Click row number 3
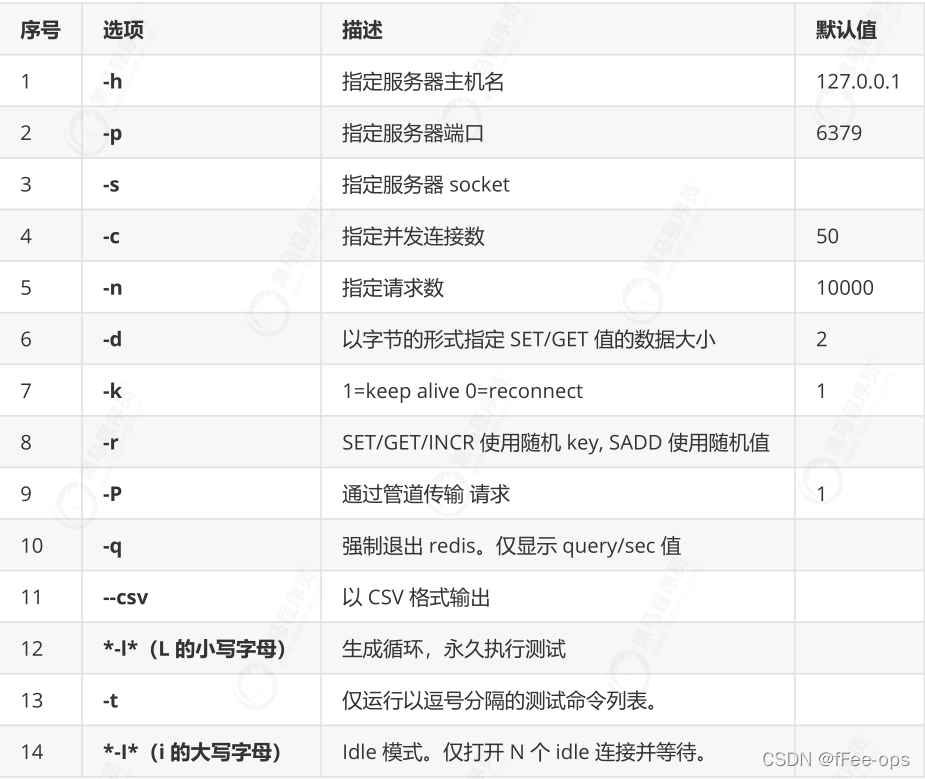Image resolution: width=925 pixels, height=779 pixels. [x=26, y=185]
